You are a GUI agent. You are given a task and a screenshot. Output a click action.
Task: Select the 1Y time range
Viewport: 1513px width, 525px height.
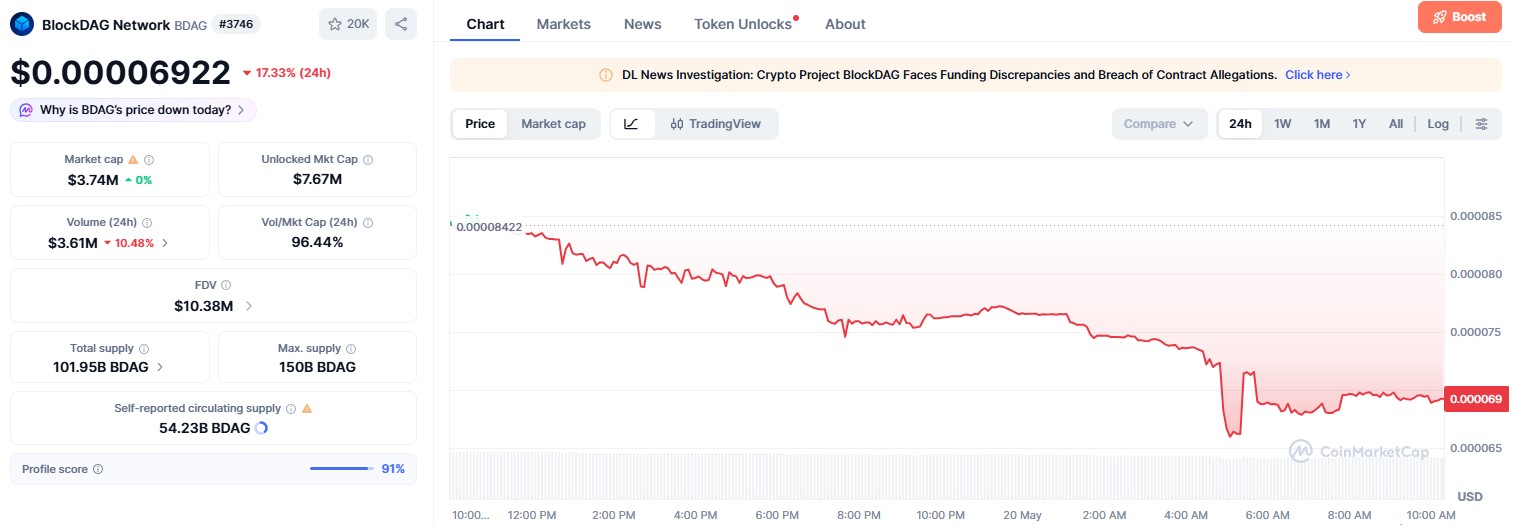[x=1359, y=124]
